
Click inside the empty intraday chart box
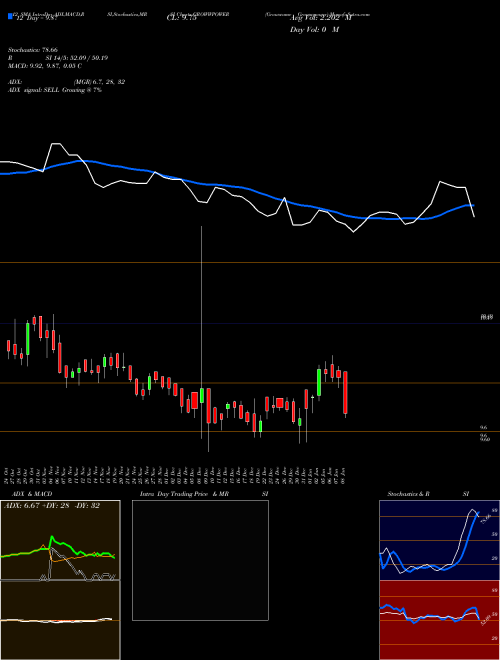200,560
